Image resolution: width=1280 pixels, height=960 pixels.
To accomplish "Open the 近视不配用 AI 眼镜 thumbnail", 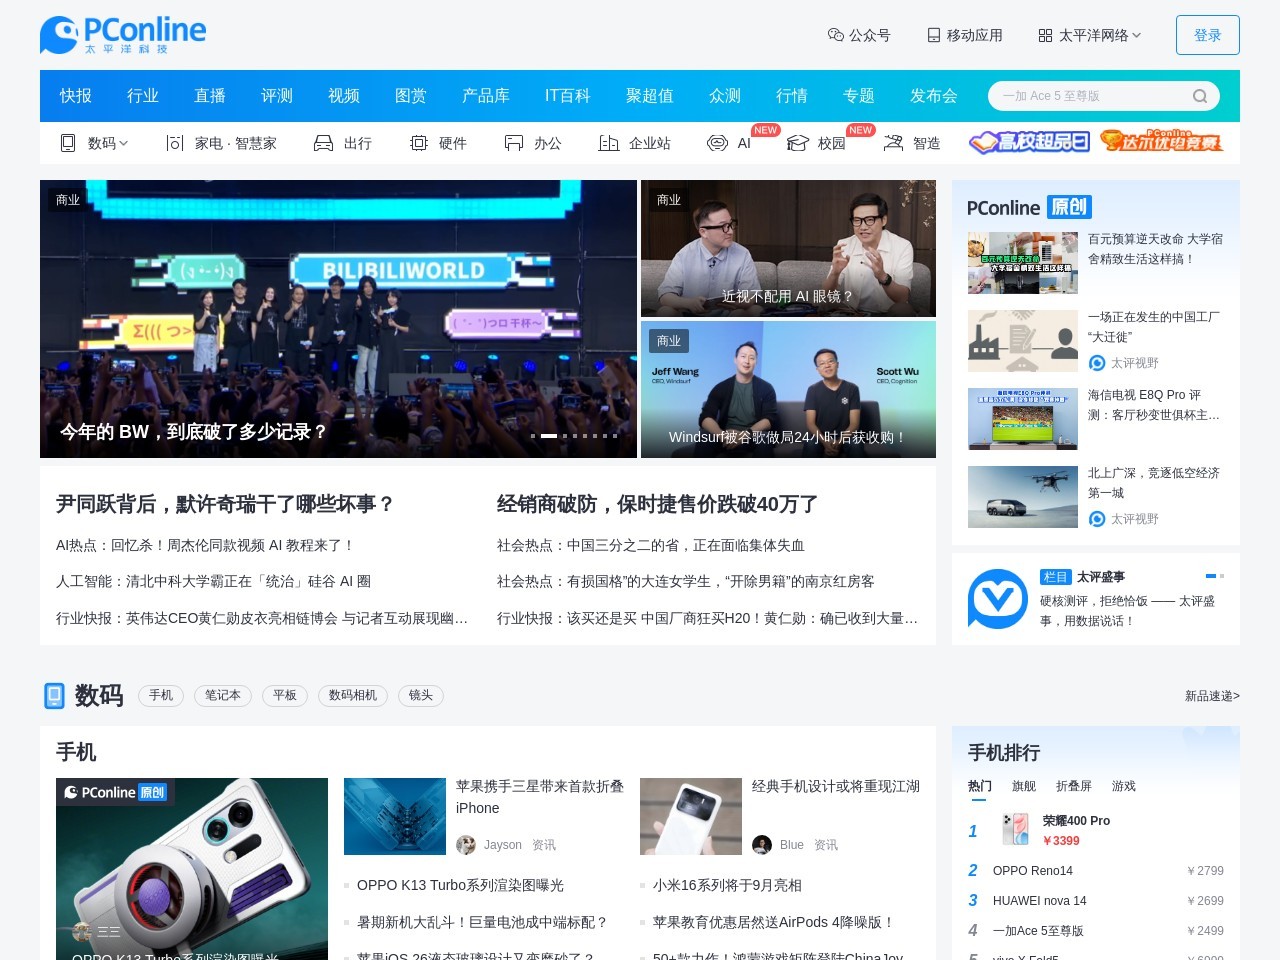I will [788, 248].
